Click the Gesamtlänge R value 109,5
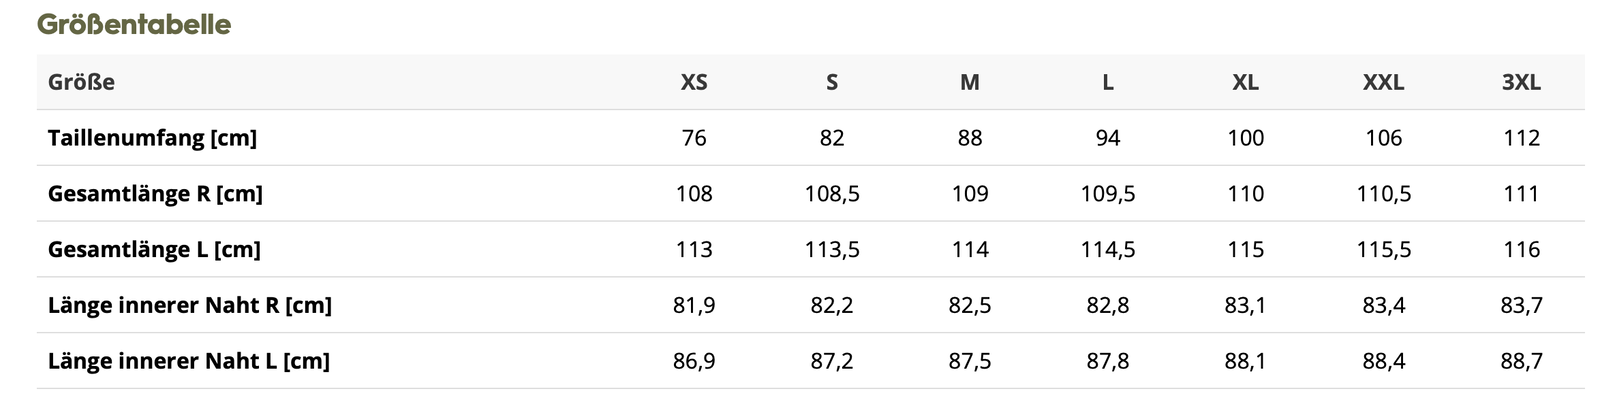1600x419 pixels. tap(1108, 194)
